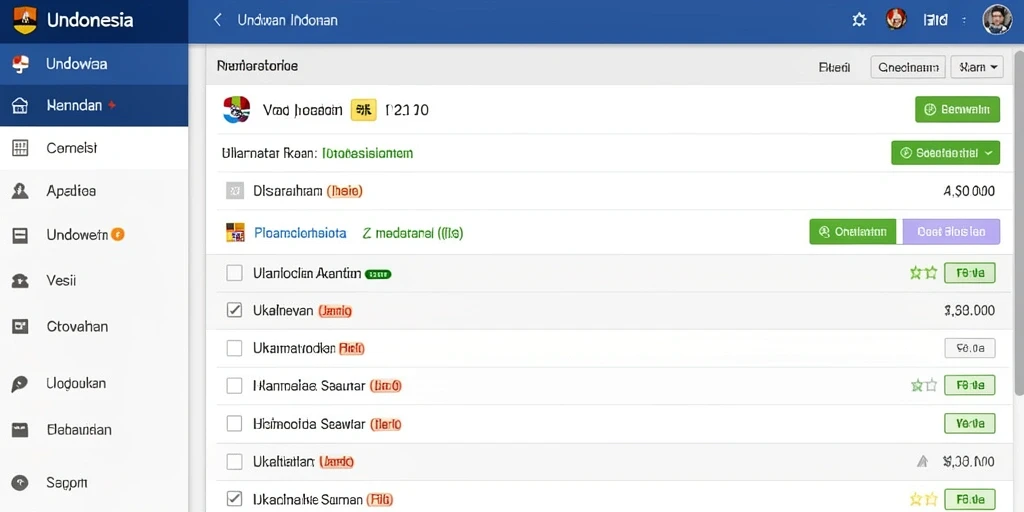Click the Uodoukan chat icon
The width and height of the screenshot is (1024, 512).
pyautogui.click(x=20, y=384)
